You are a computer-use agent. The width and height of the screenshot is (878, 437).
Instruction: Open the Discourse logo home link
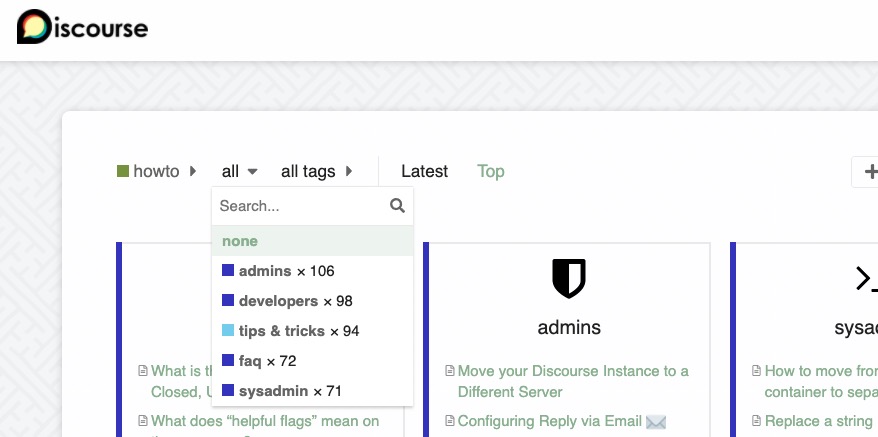(82, 27)
